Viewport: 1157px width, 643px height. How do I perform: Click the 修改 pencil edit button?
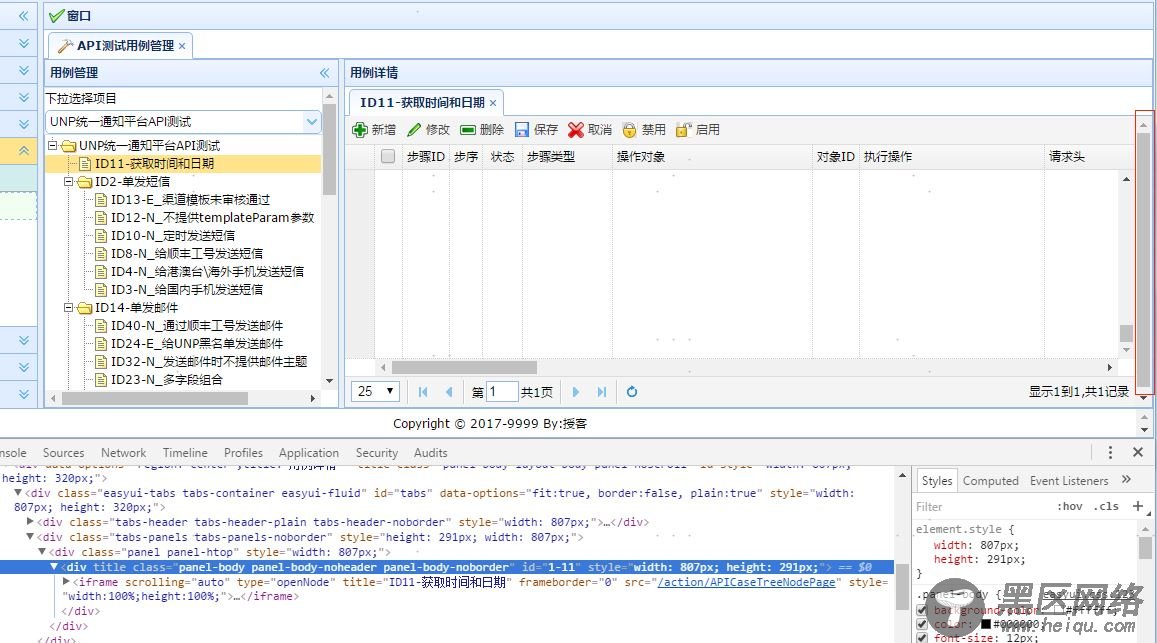[x=428, y=130]
